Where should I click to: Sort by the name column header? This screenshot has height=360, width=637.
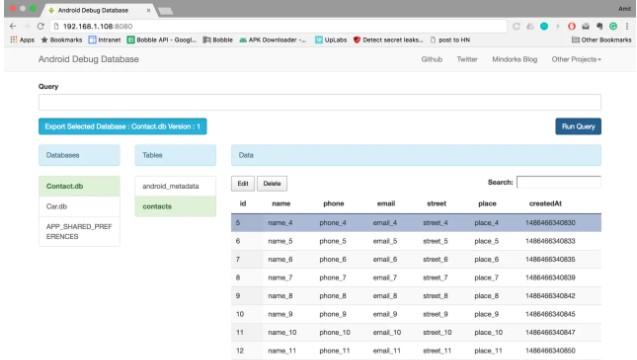(x=281, y=204)
